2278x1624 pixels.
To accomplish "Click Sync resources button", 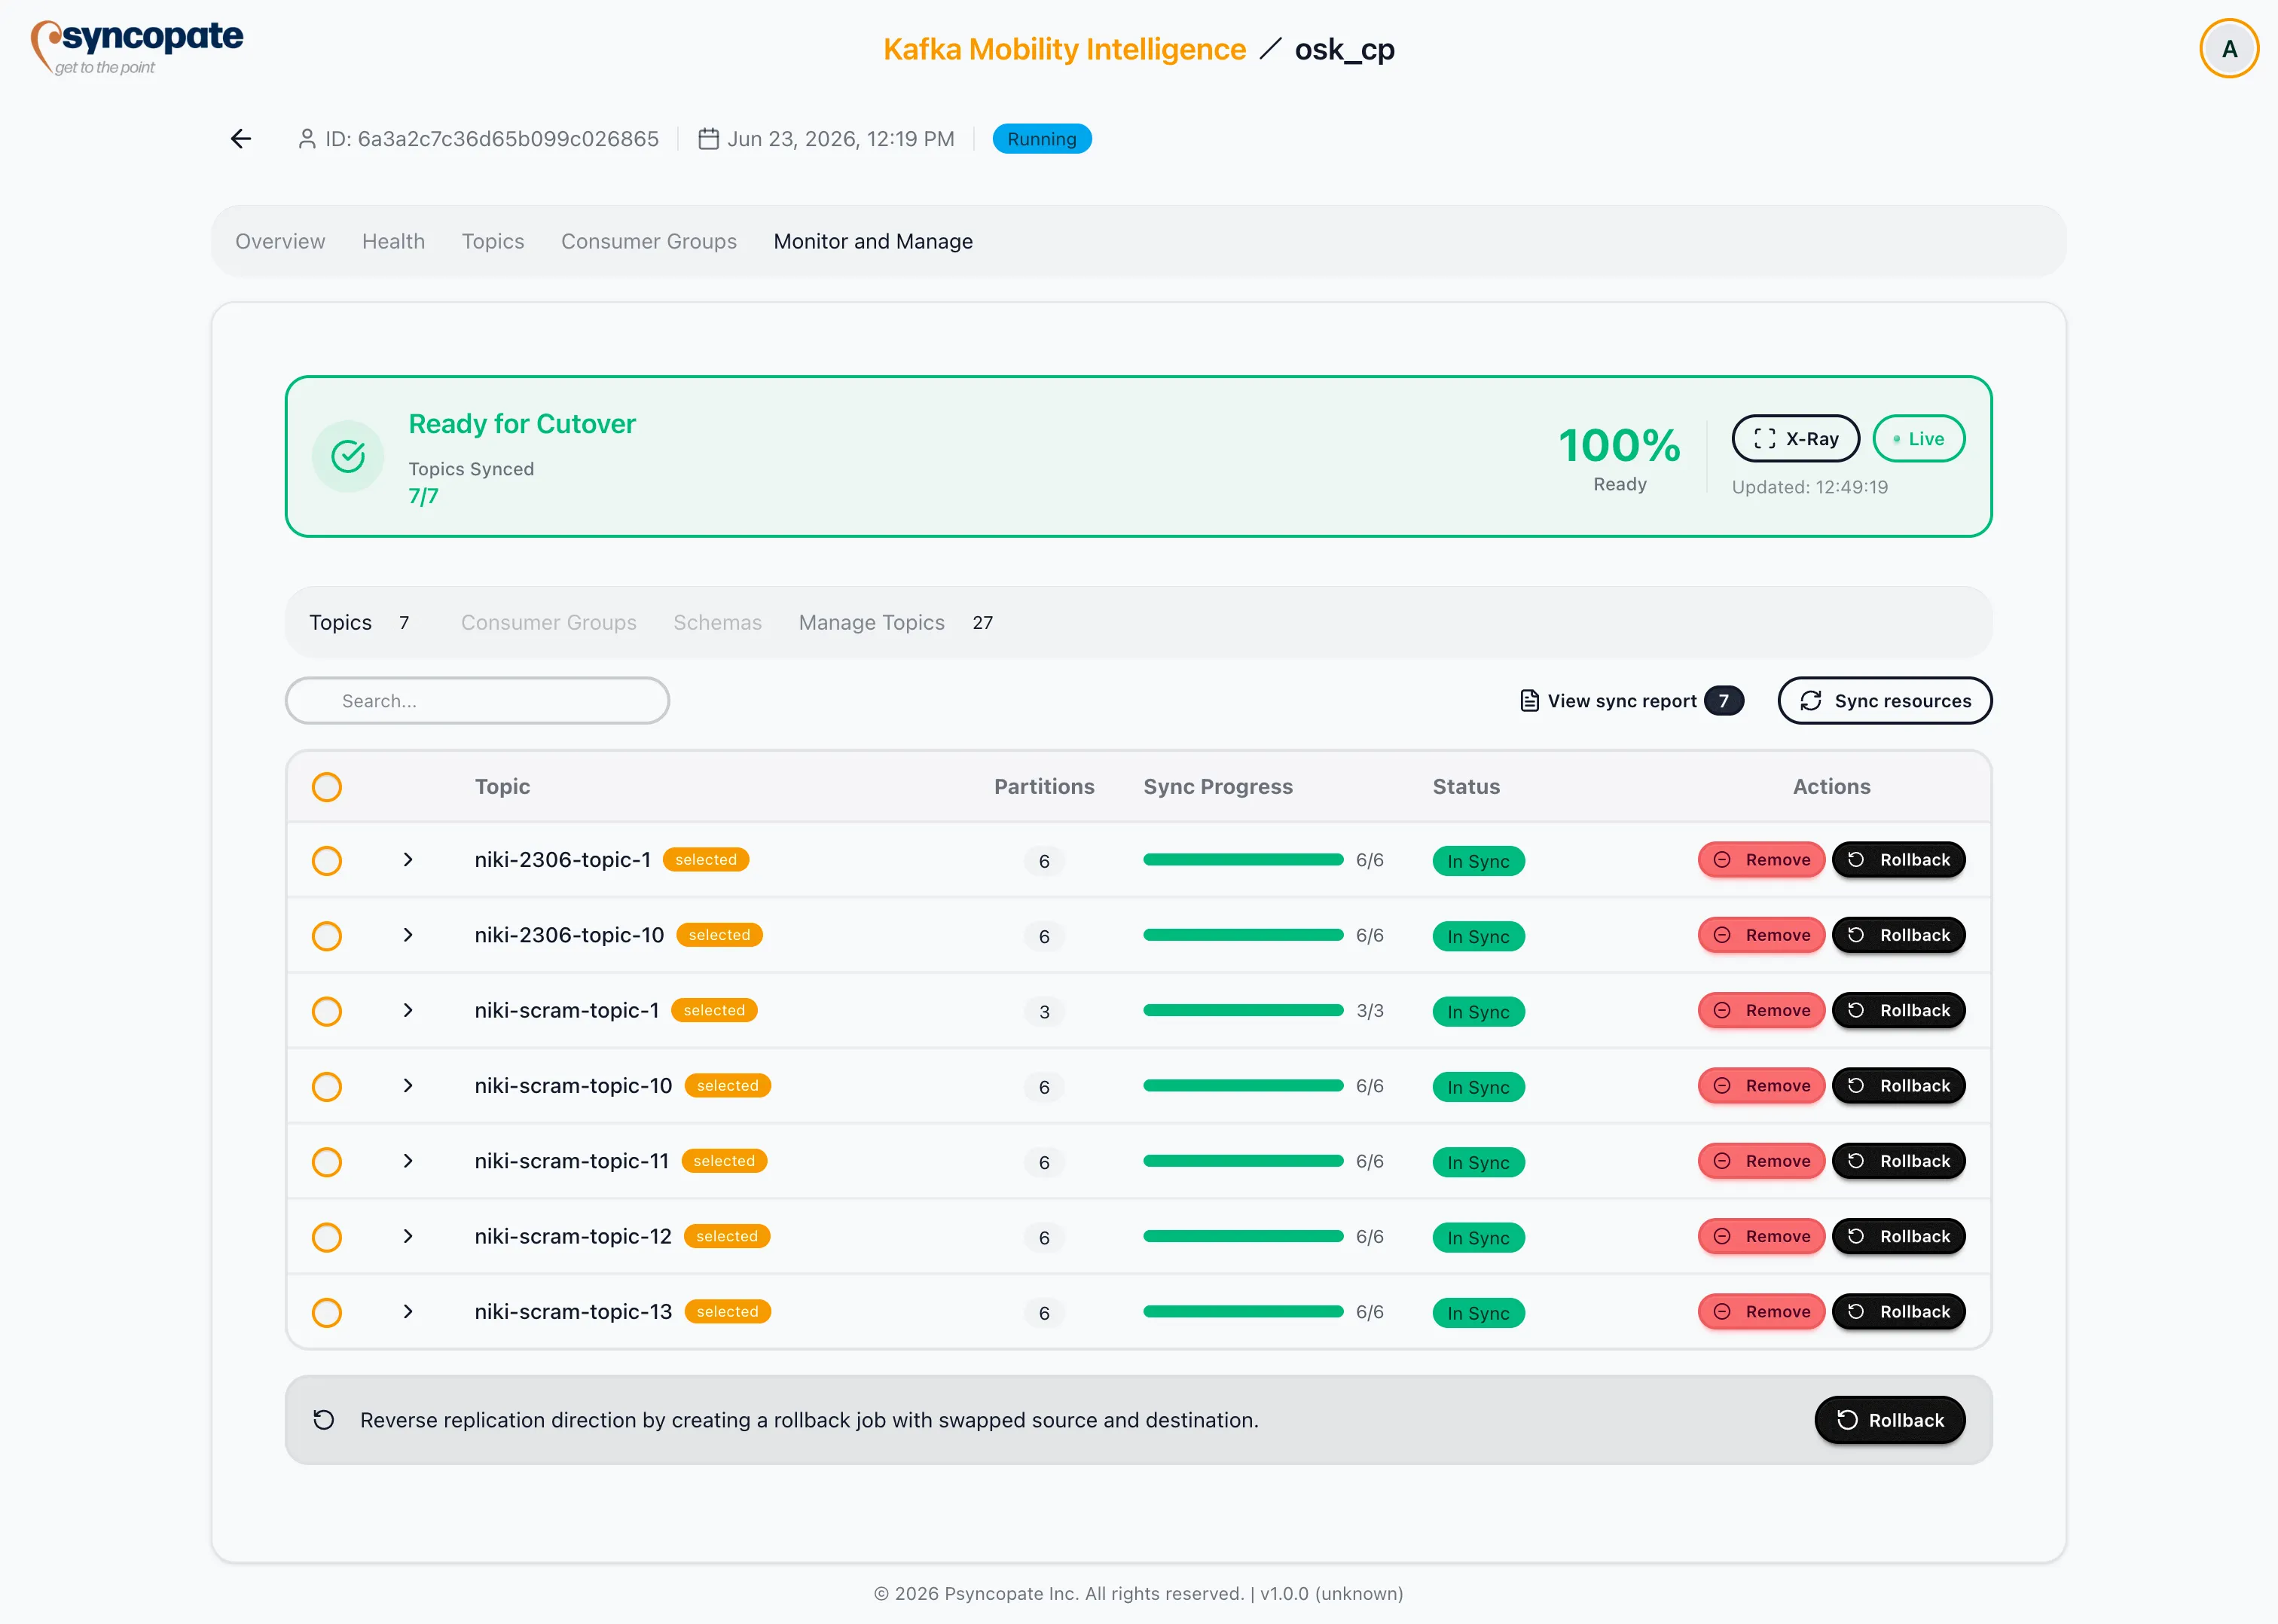I will pos(1884,701).
